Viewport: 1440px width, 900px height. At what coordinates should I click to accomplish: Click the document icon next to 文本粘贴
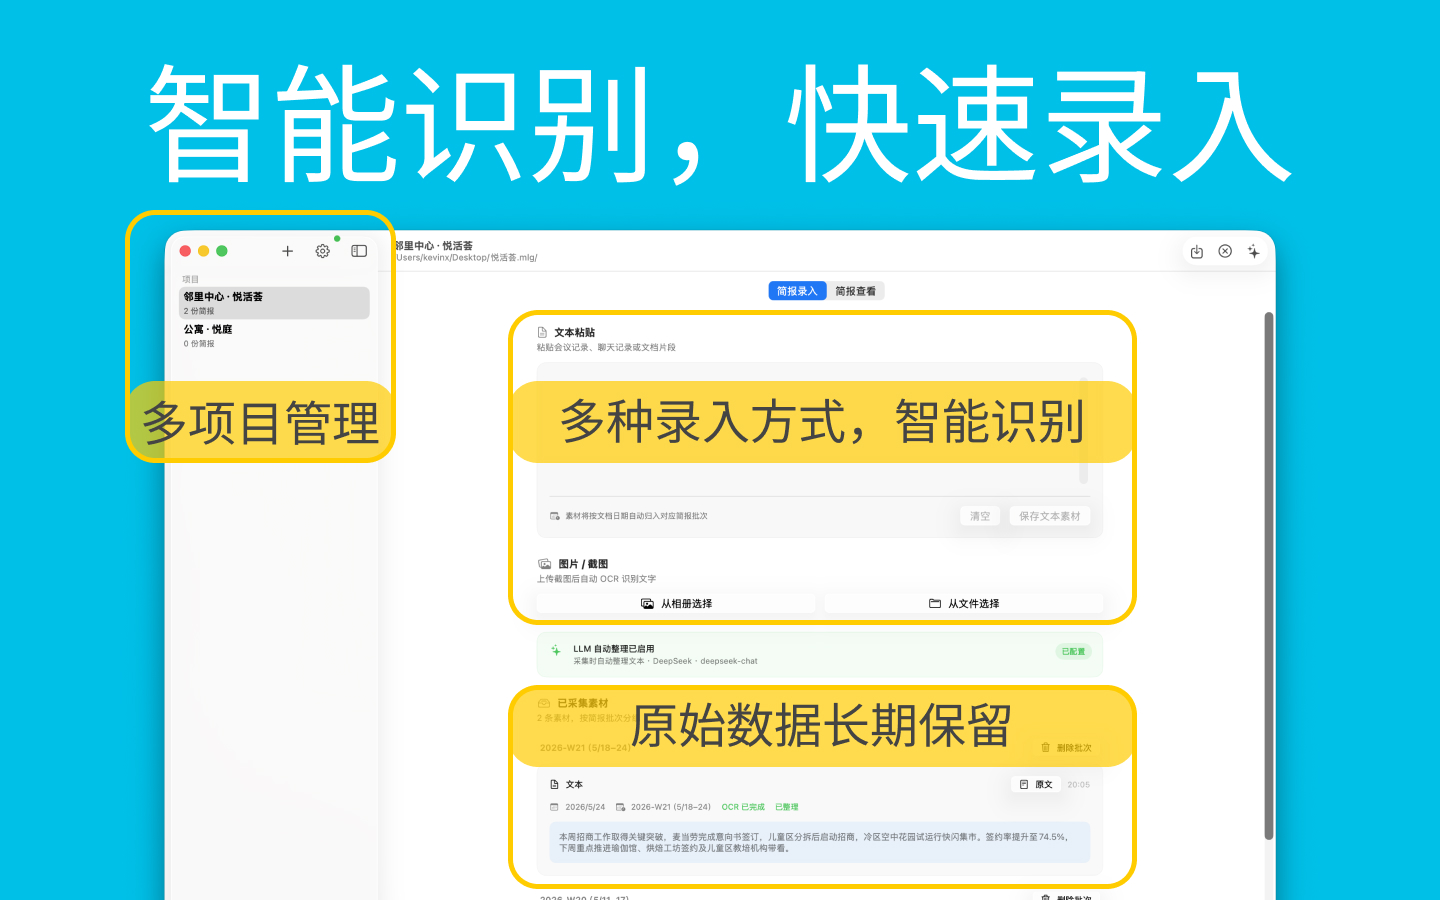tap(542, 332)
